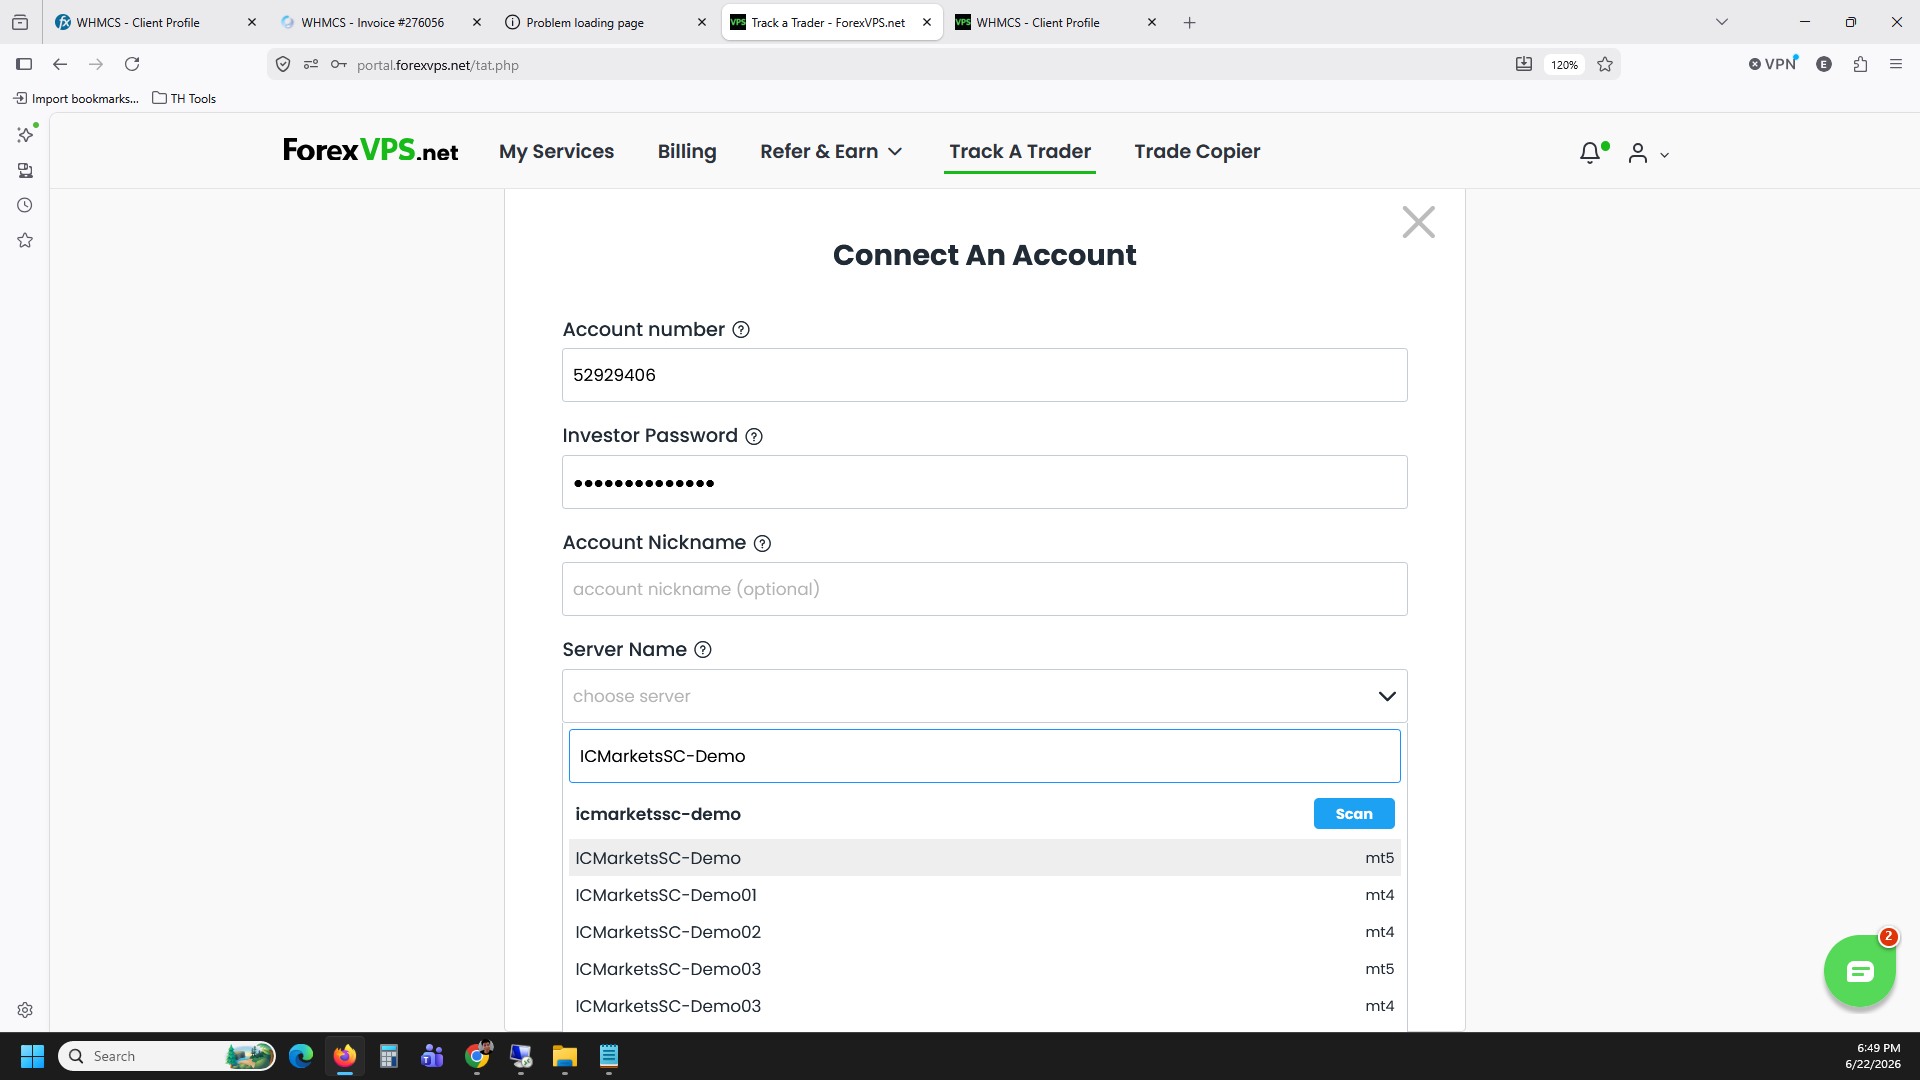Click the shield site protection icon

pos(283,64)
